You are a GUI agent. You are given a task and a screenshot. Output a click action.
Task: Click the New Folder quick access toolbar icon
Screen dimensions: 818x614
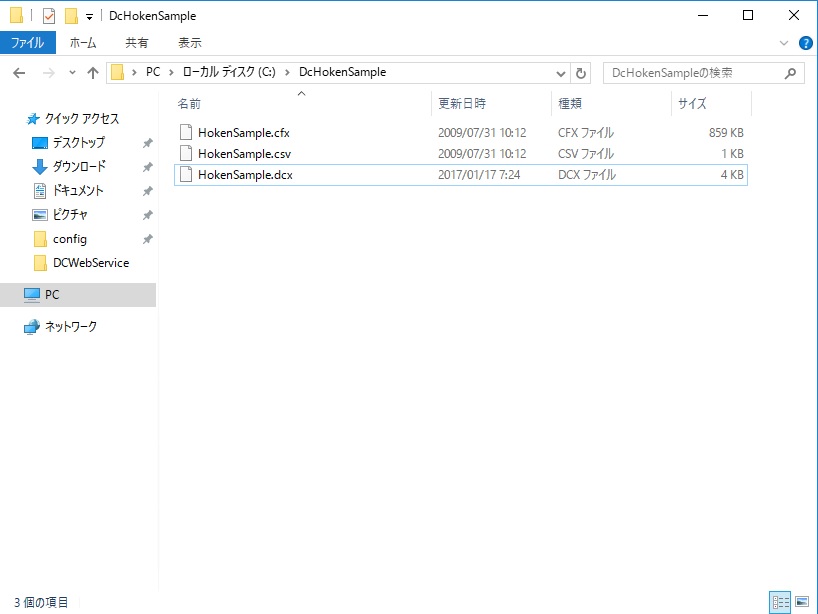[71, 16]
